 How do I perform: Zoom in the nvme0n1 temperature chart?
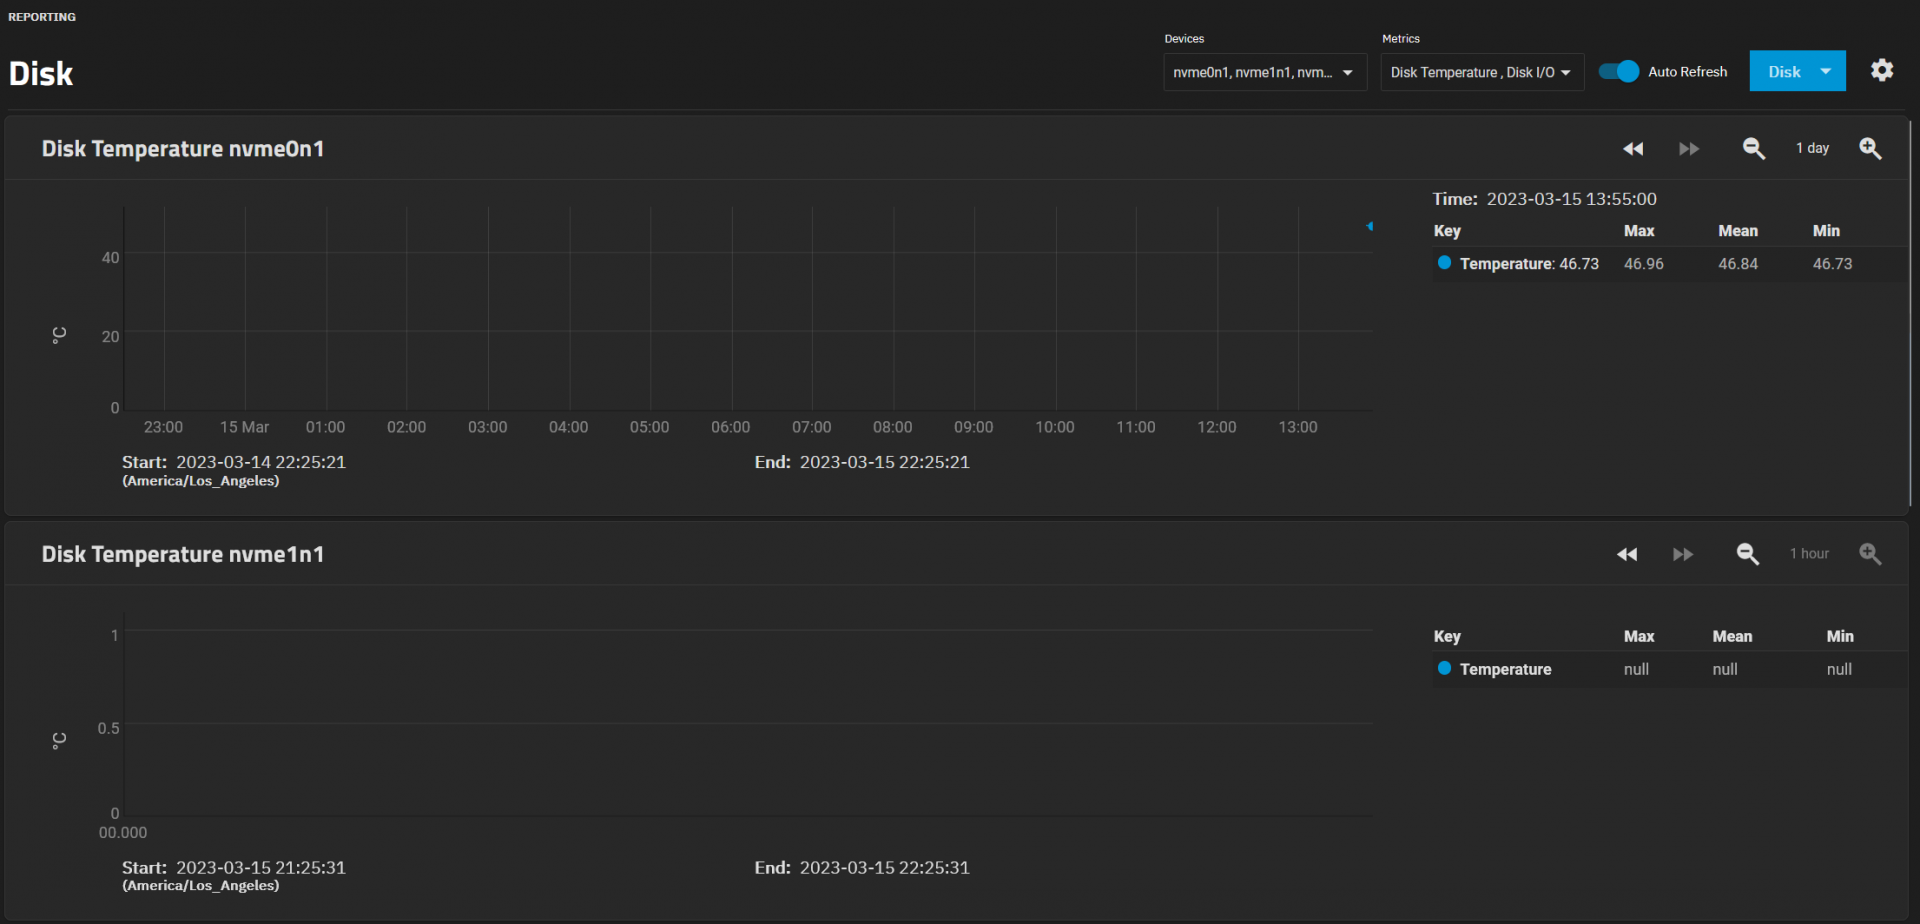coord(1870,148)
